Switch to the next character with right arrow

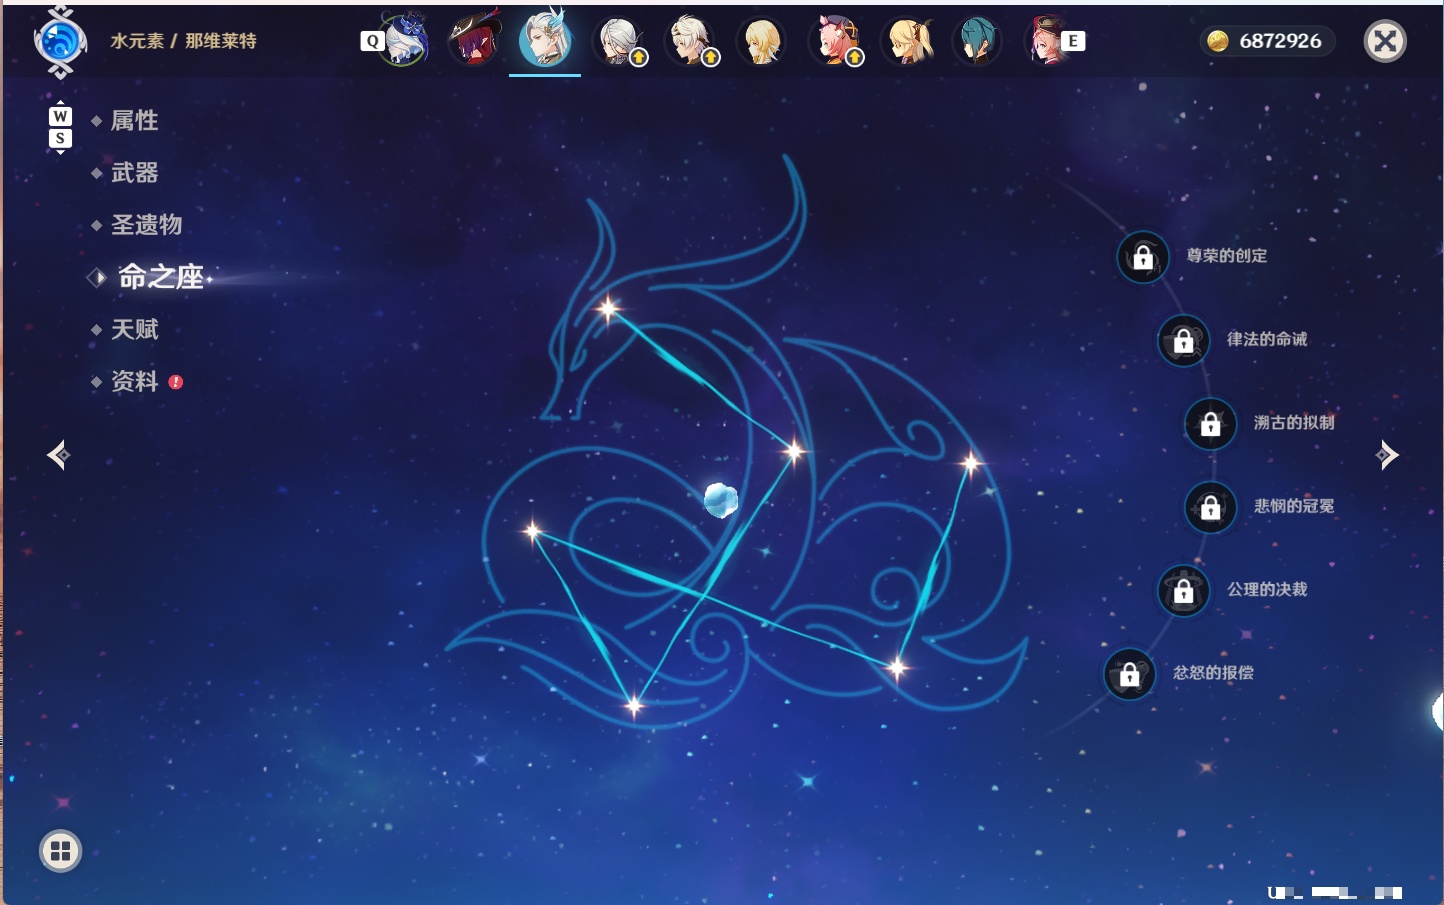(1387, 455)
